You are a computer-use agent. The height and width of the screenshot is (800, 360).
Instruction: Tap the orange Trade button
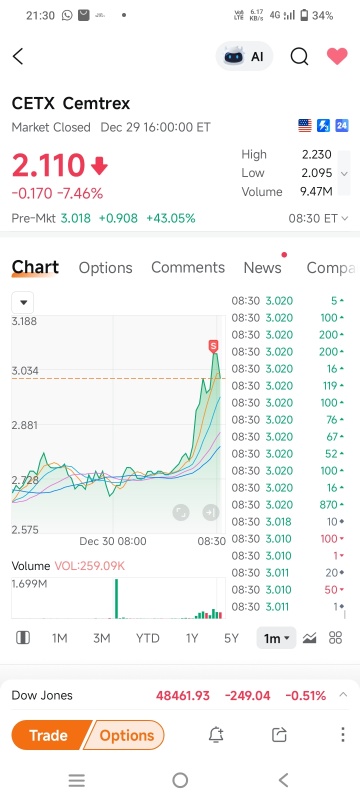tap(49, 735)
